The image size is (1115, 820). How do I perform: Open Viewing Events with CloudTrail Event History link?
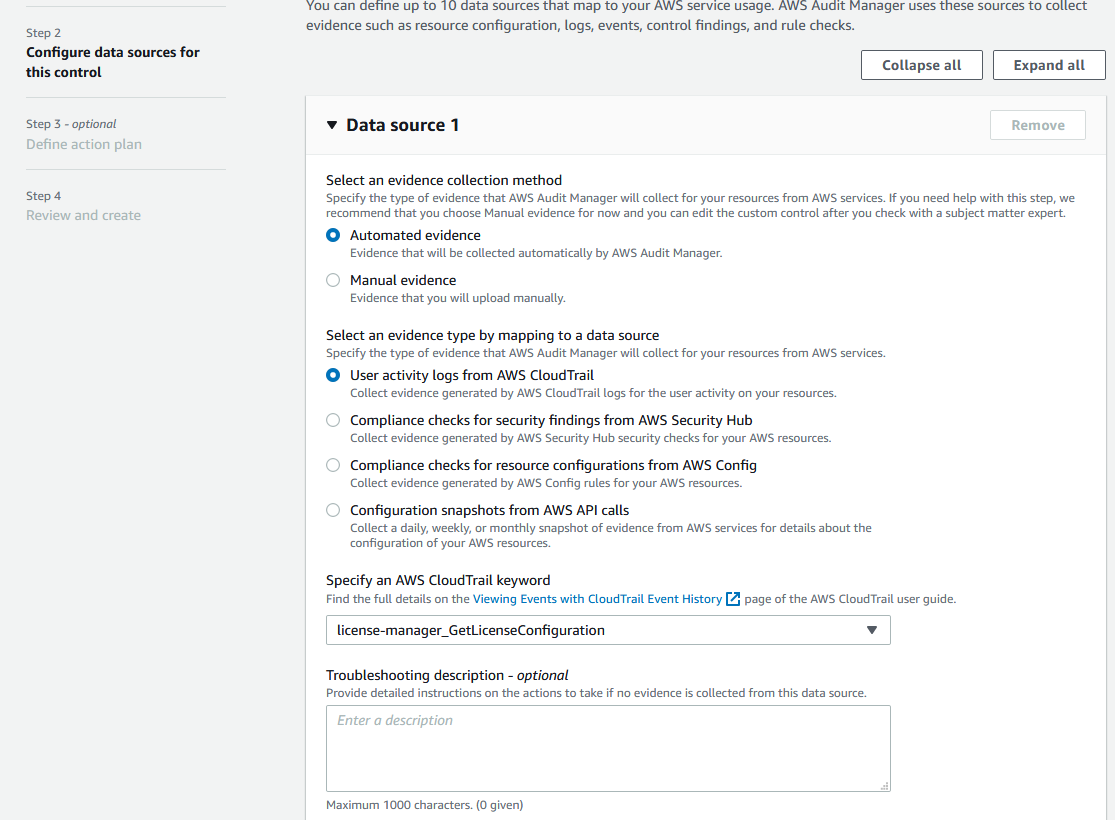click(x=597, y=599)
